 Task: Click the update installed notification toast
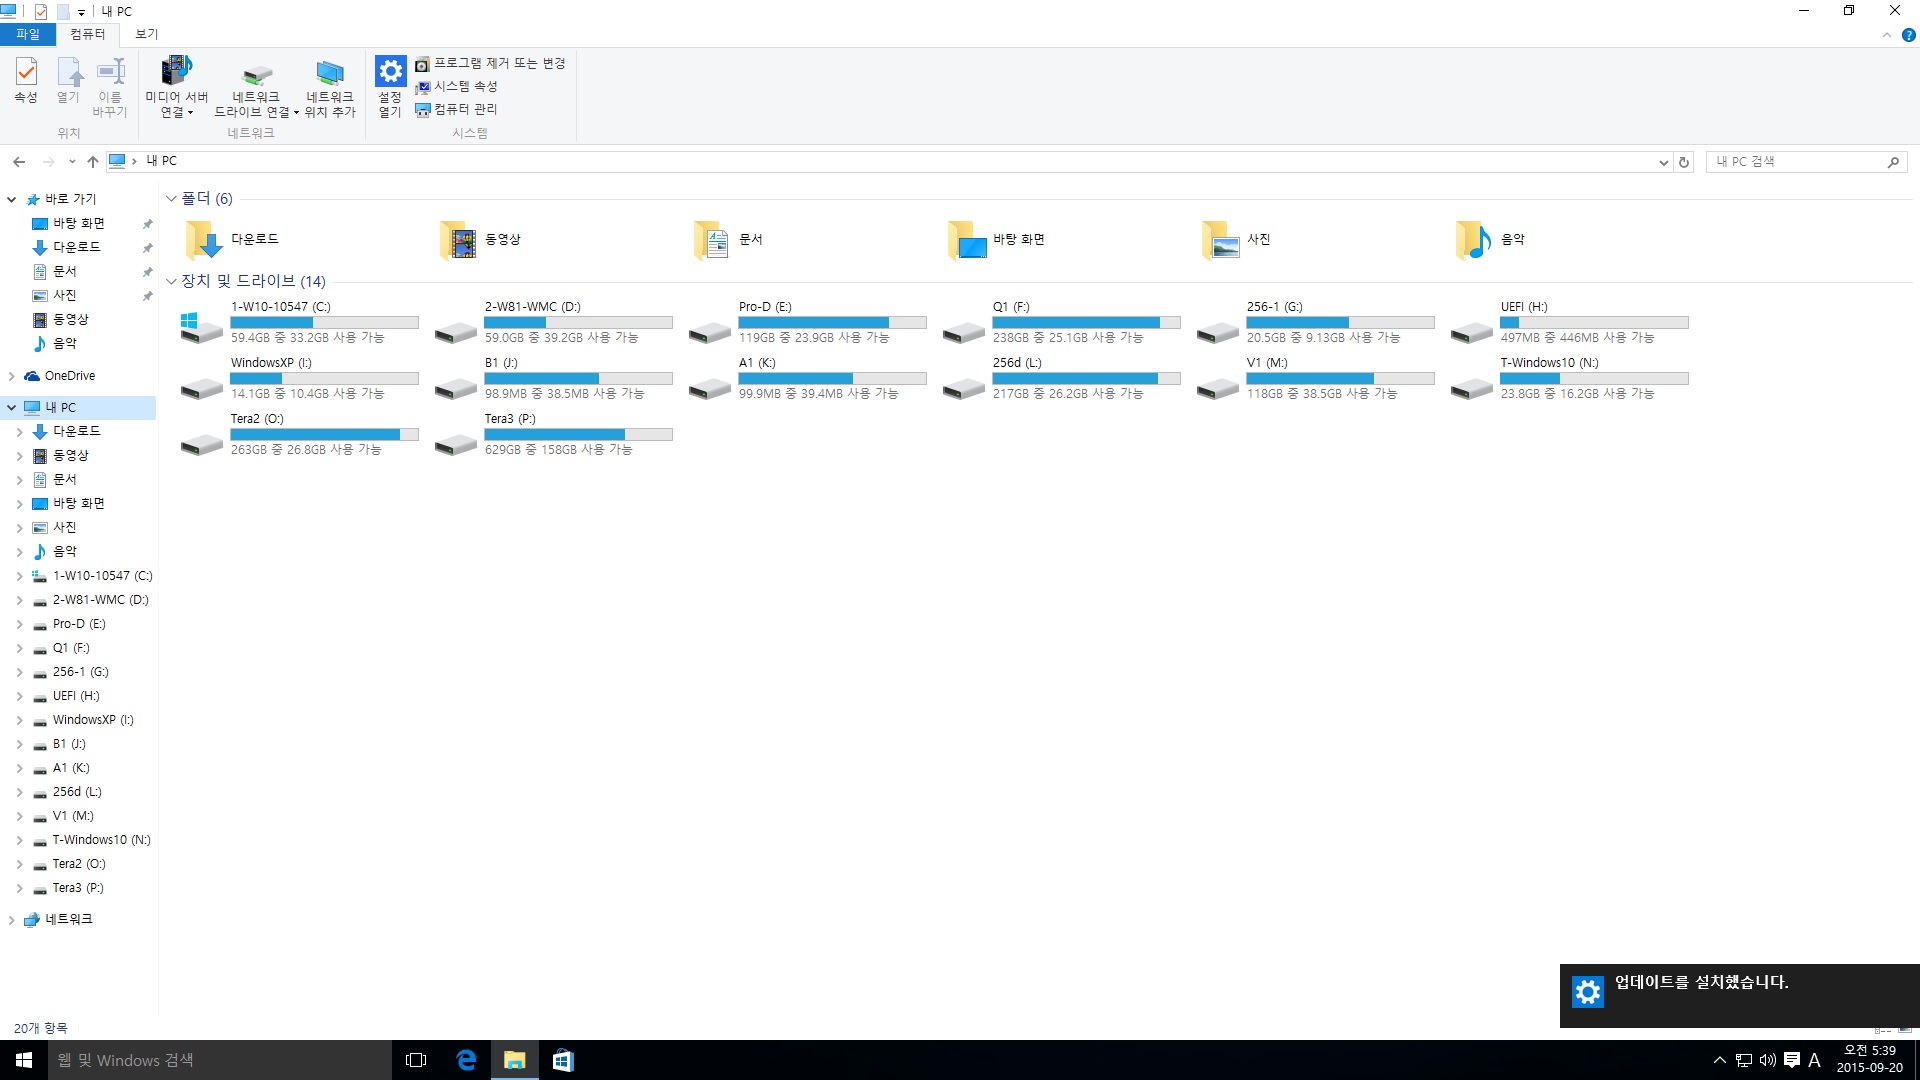click(x=1739, y=995)
